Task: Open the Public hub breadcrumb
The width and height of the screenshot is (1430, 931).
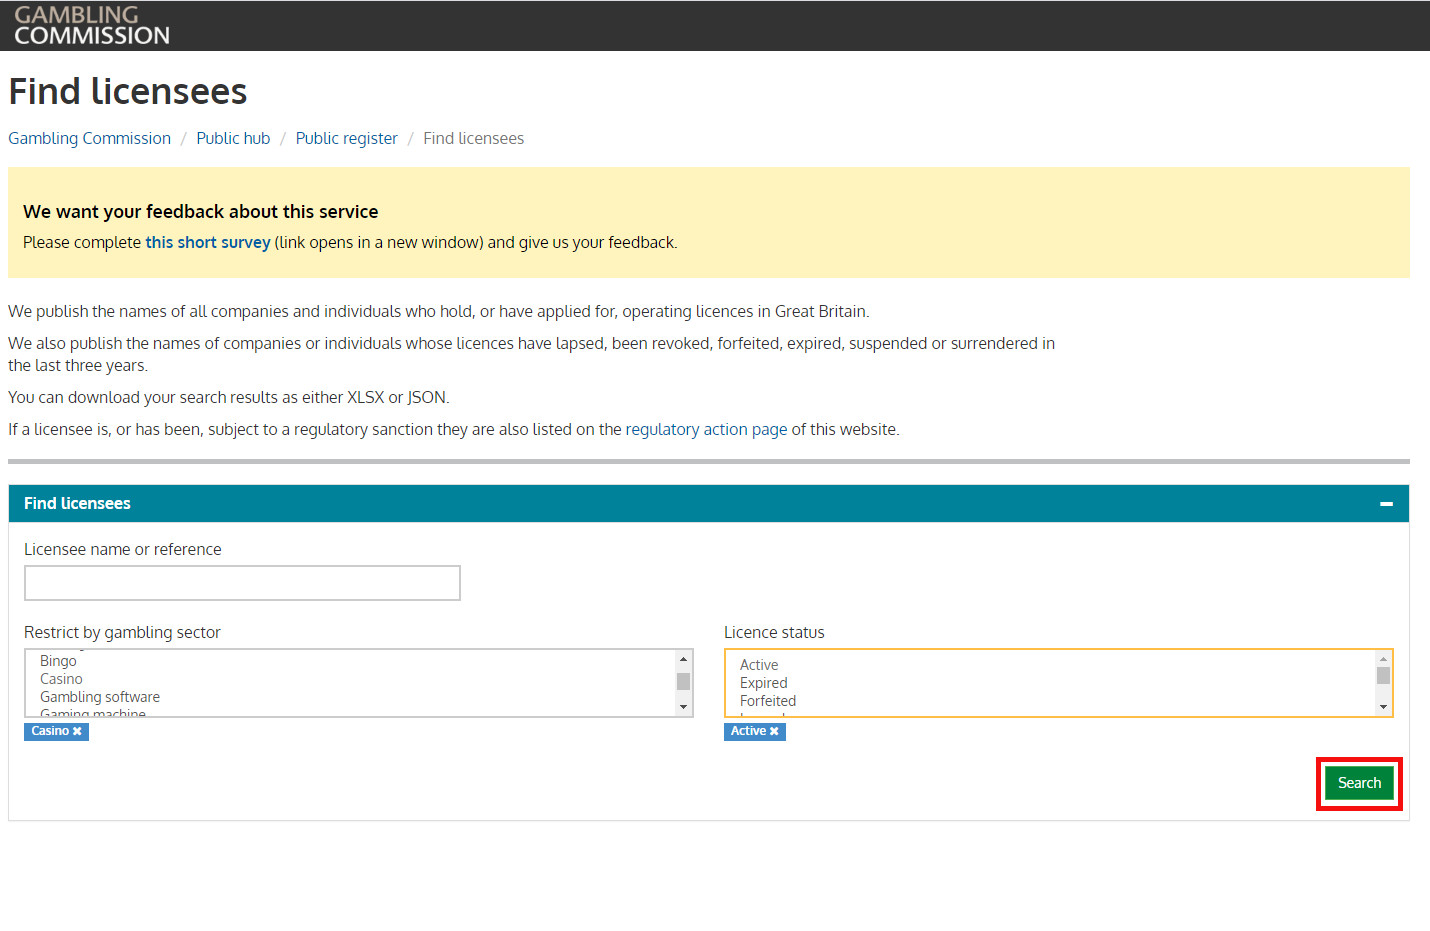Action: [x=233, y=138]
